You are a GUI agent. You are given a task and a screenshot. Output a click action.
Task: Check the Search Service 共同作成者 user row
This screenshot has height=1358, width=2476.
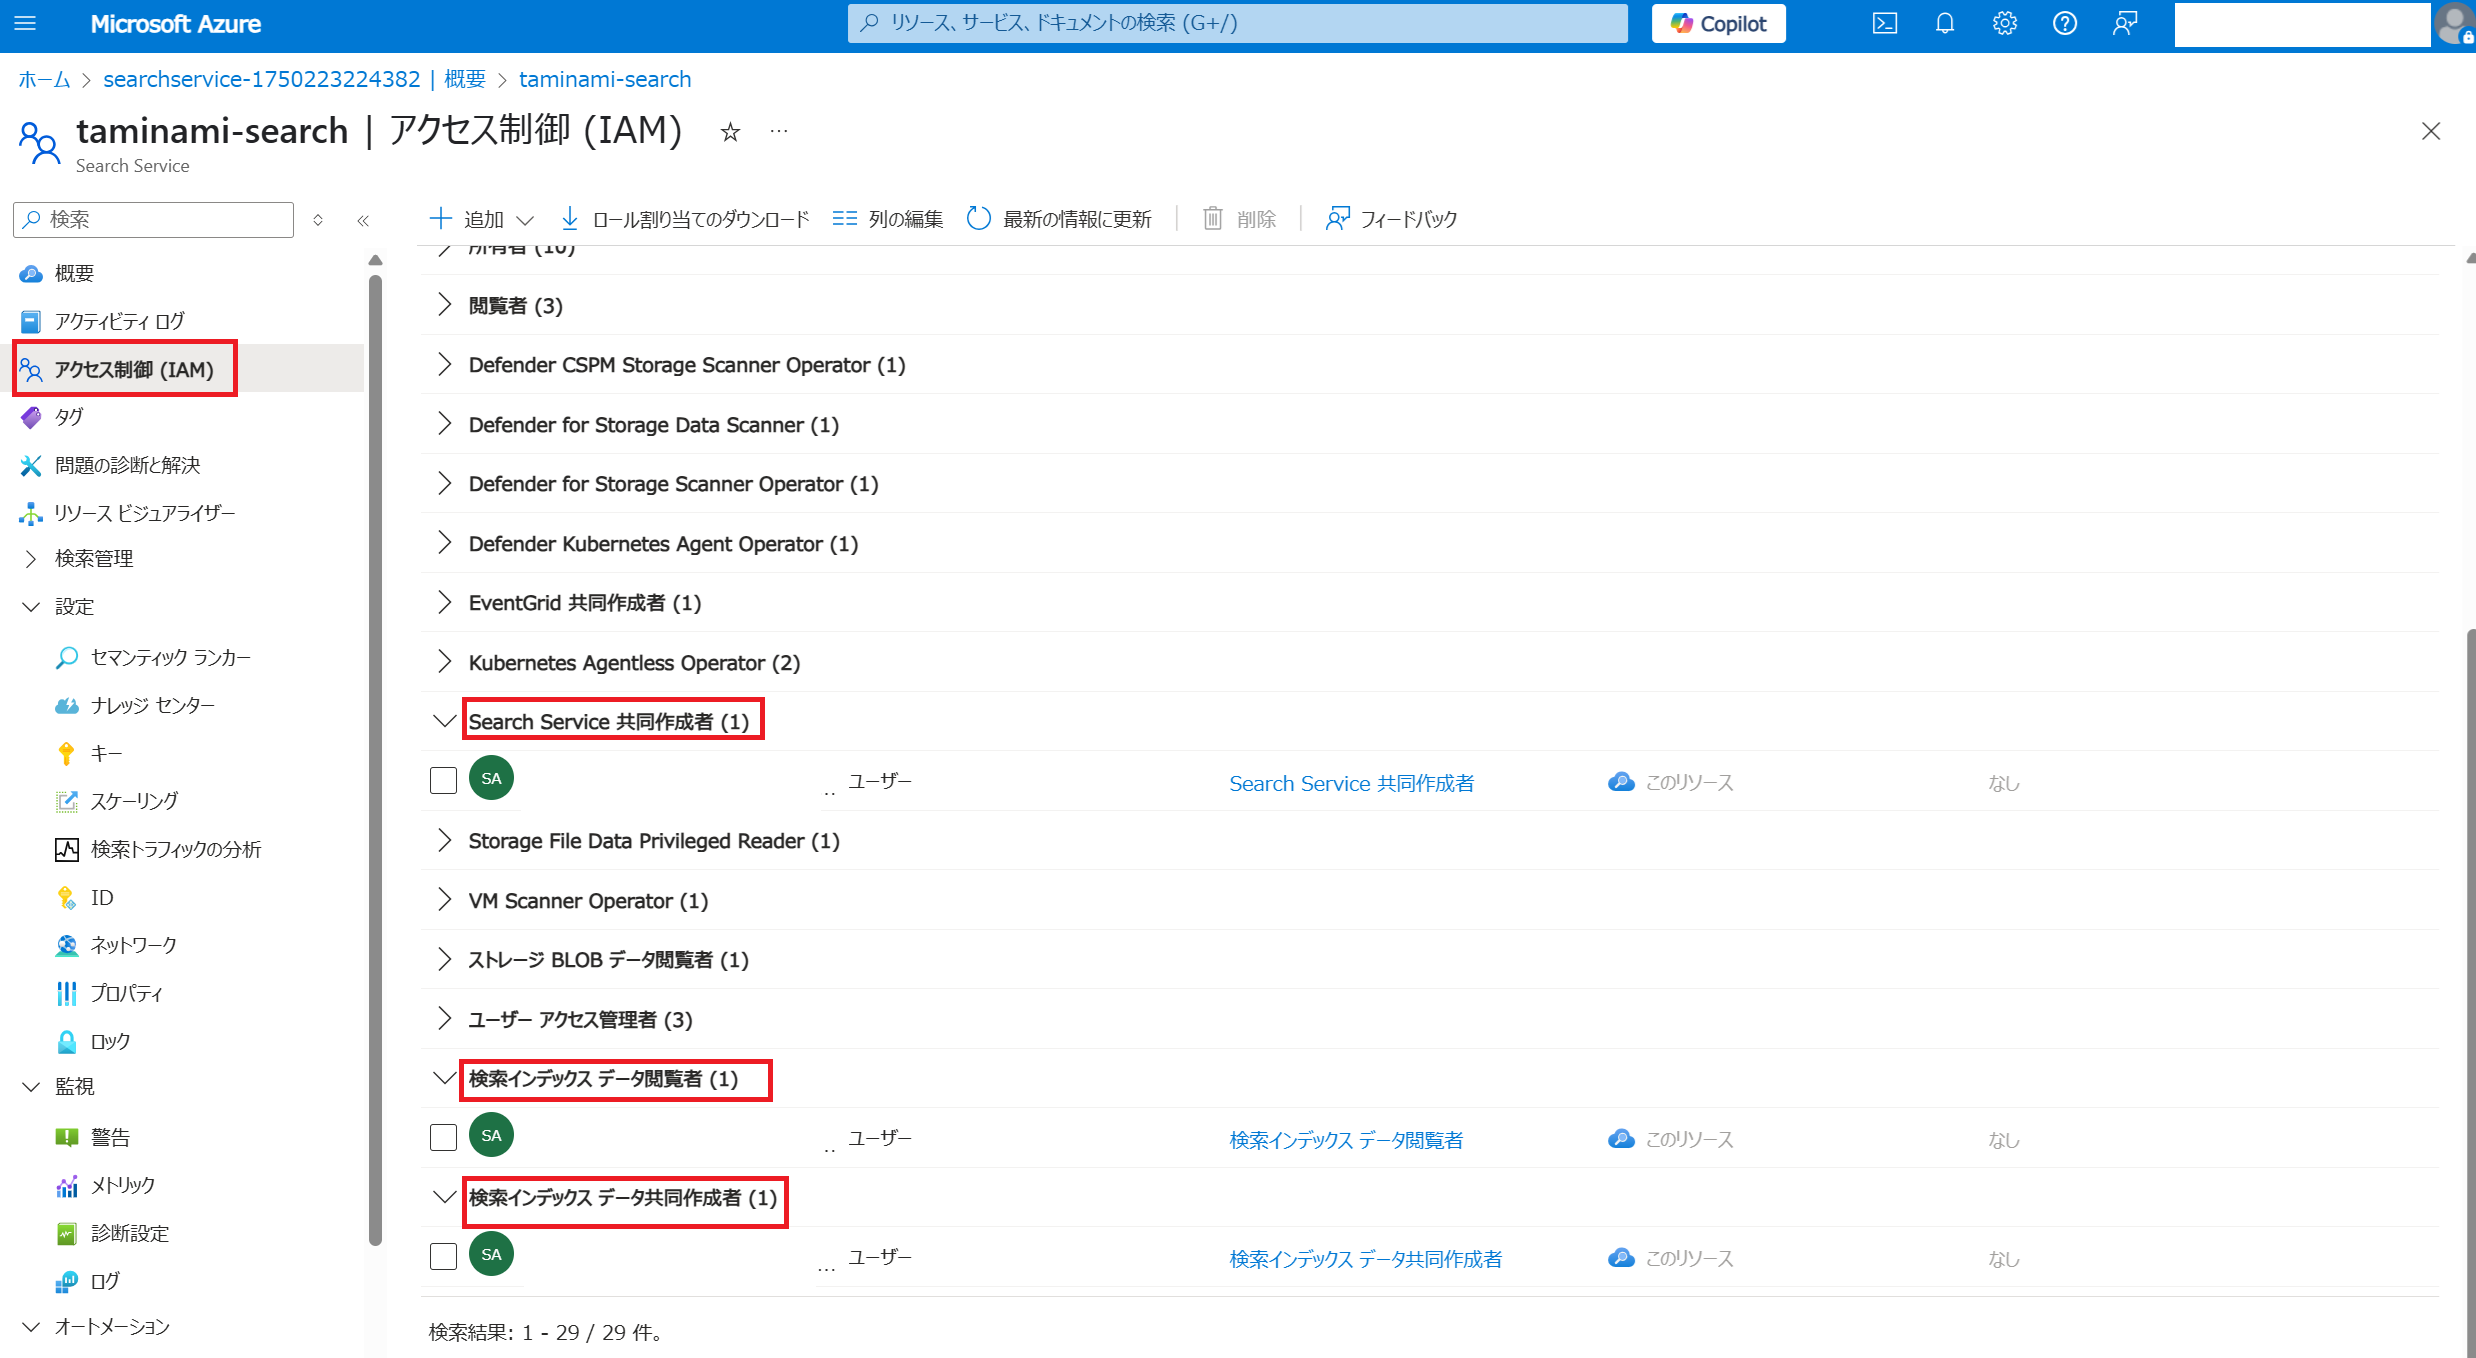[443, 780]
